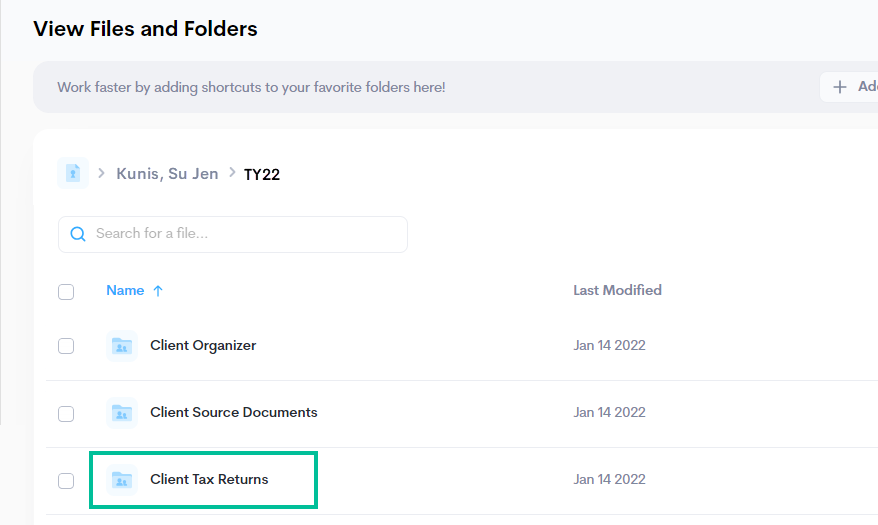Open the Client Organizer folder name

pyautogui.click(x=203, y=345)
